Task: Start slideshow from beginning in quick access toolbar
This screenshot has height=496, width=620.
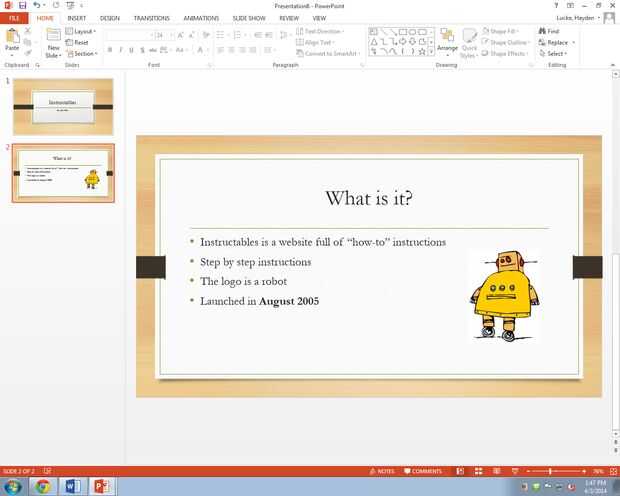Action: tap(70, 6)
